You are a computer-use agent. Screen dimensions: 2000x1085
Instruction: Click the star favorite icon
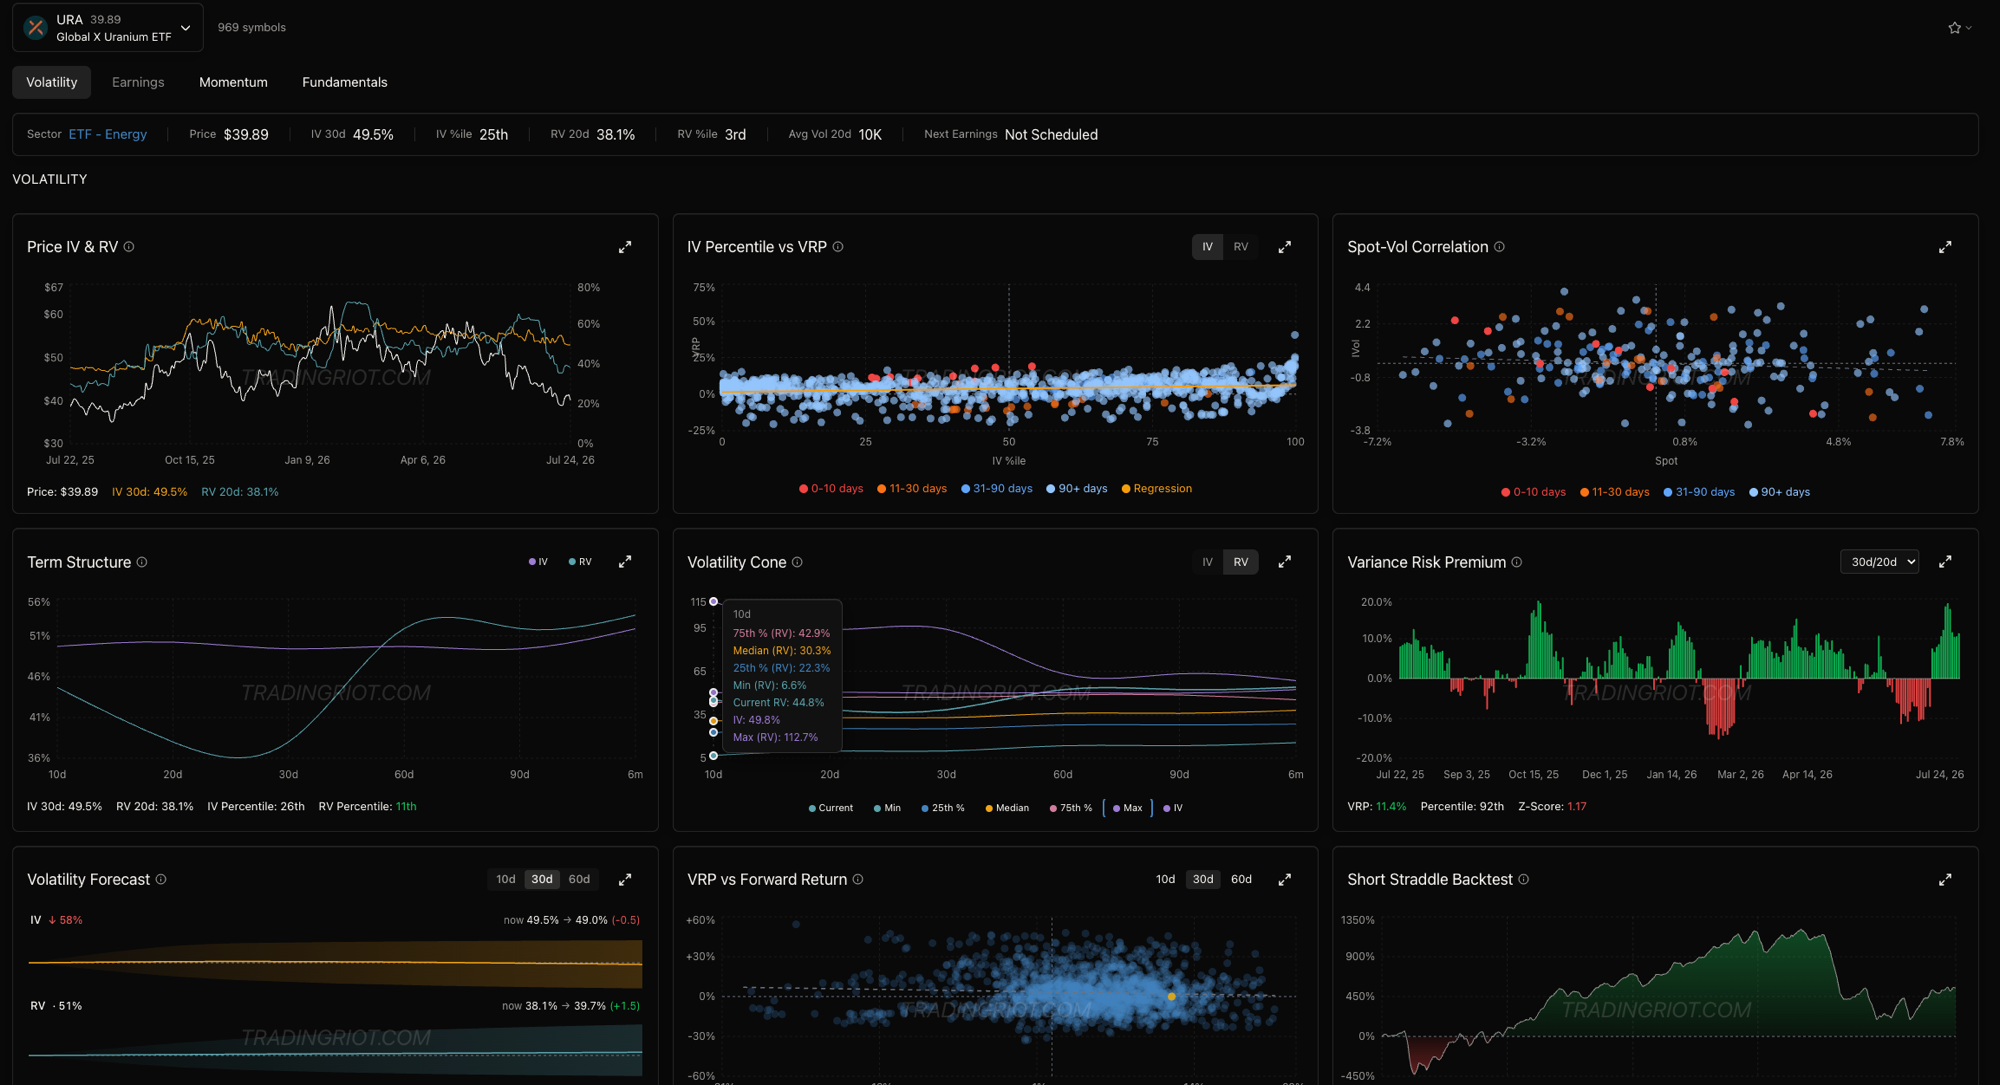(1954, 28)
